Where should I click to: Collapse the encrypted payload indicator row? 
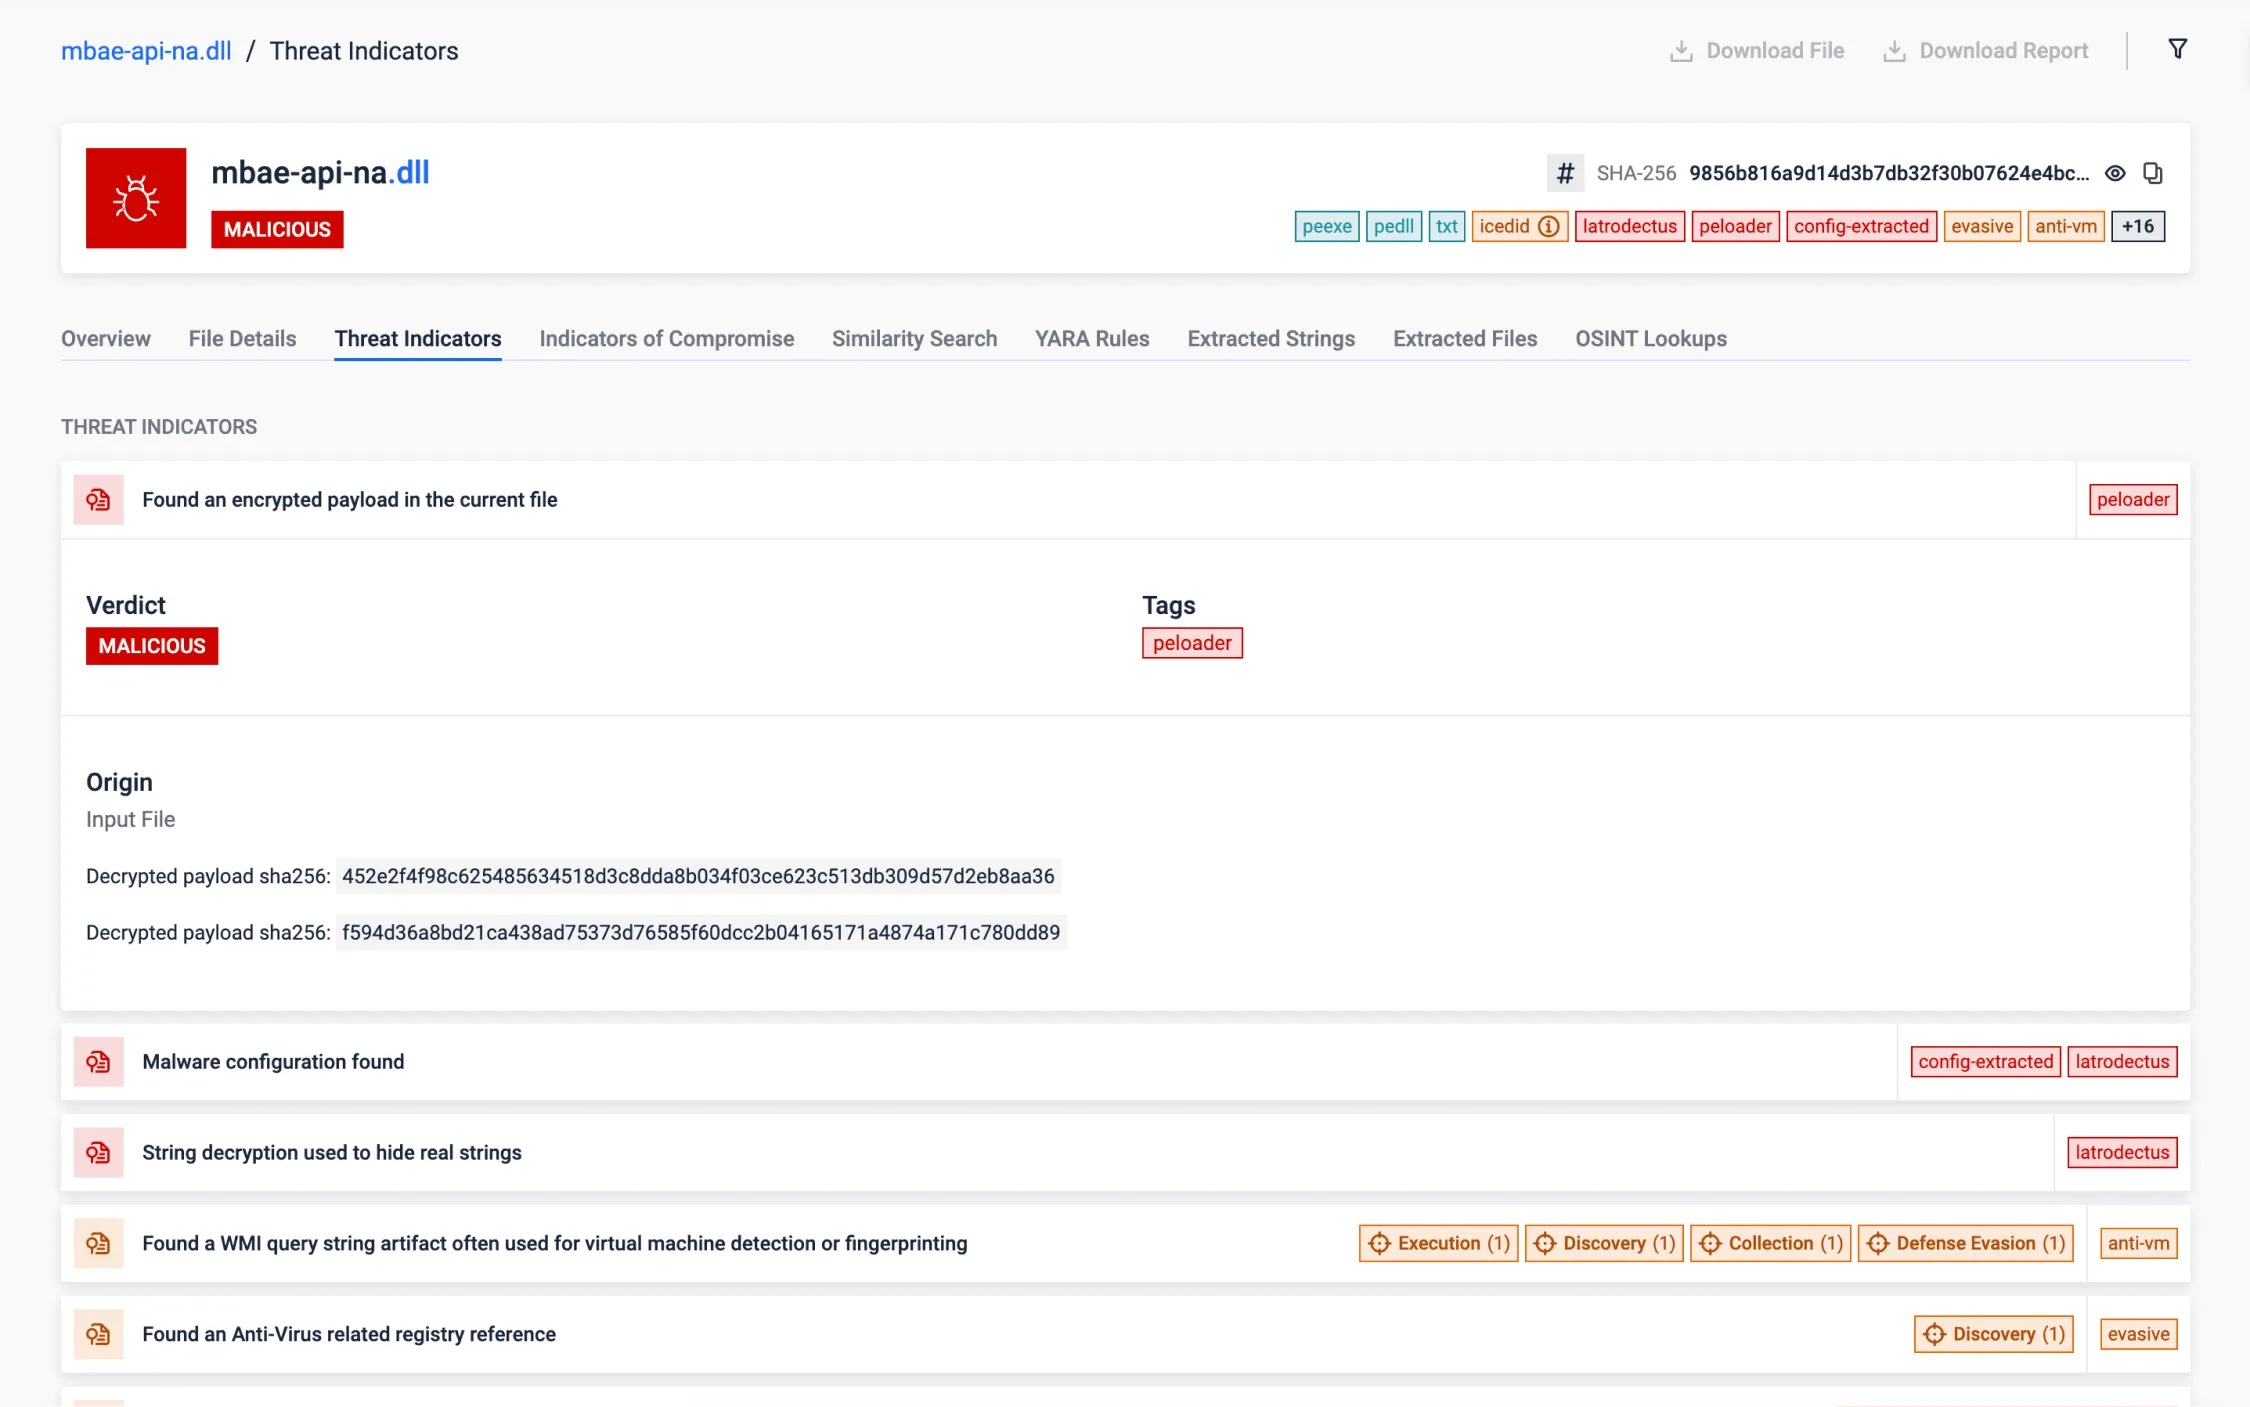pos(349,499)
